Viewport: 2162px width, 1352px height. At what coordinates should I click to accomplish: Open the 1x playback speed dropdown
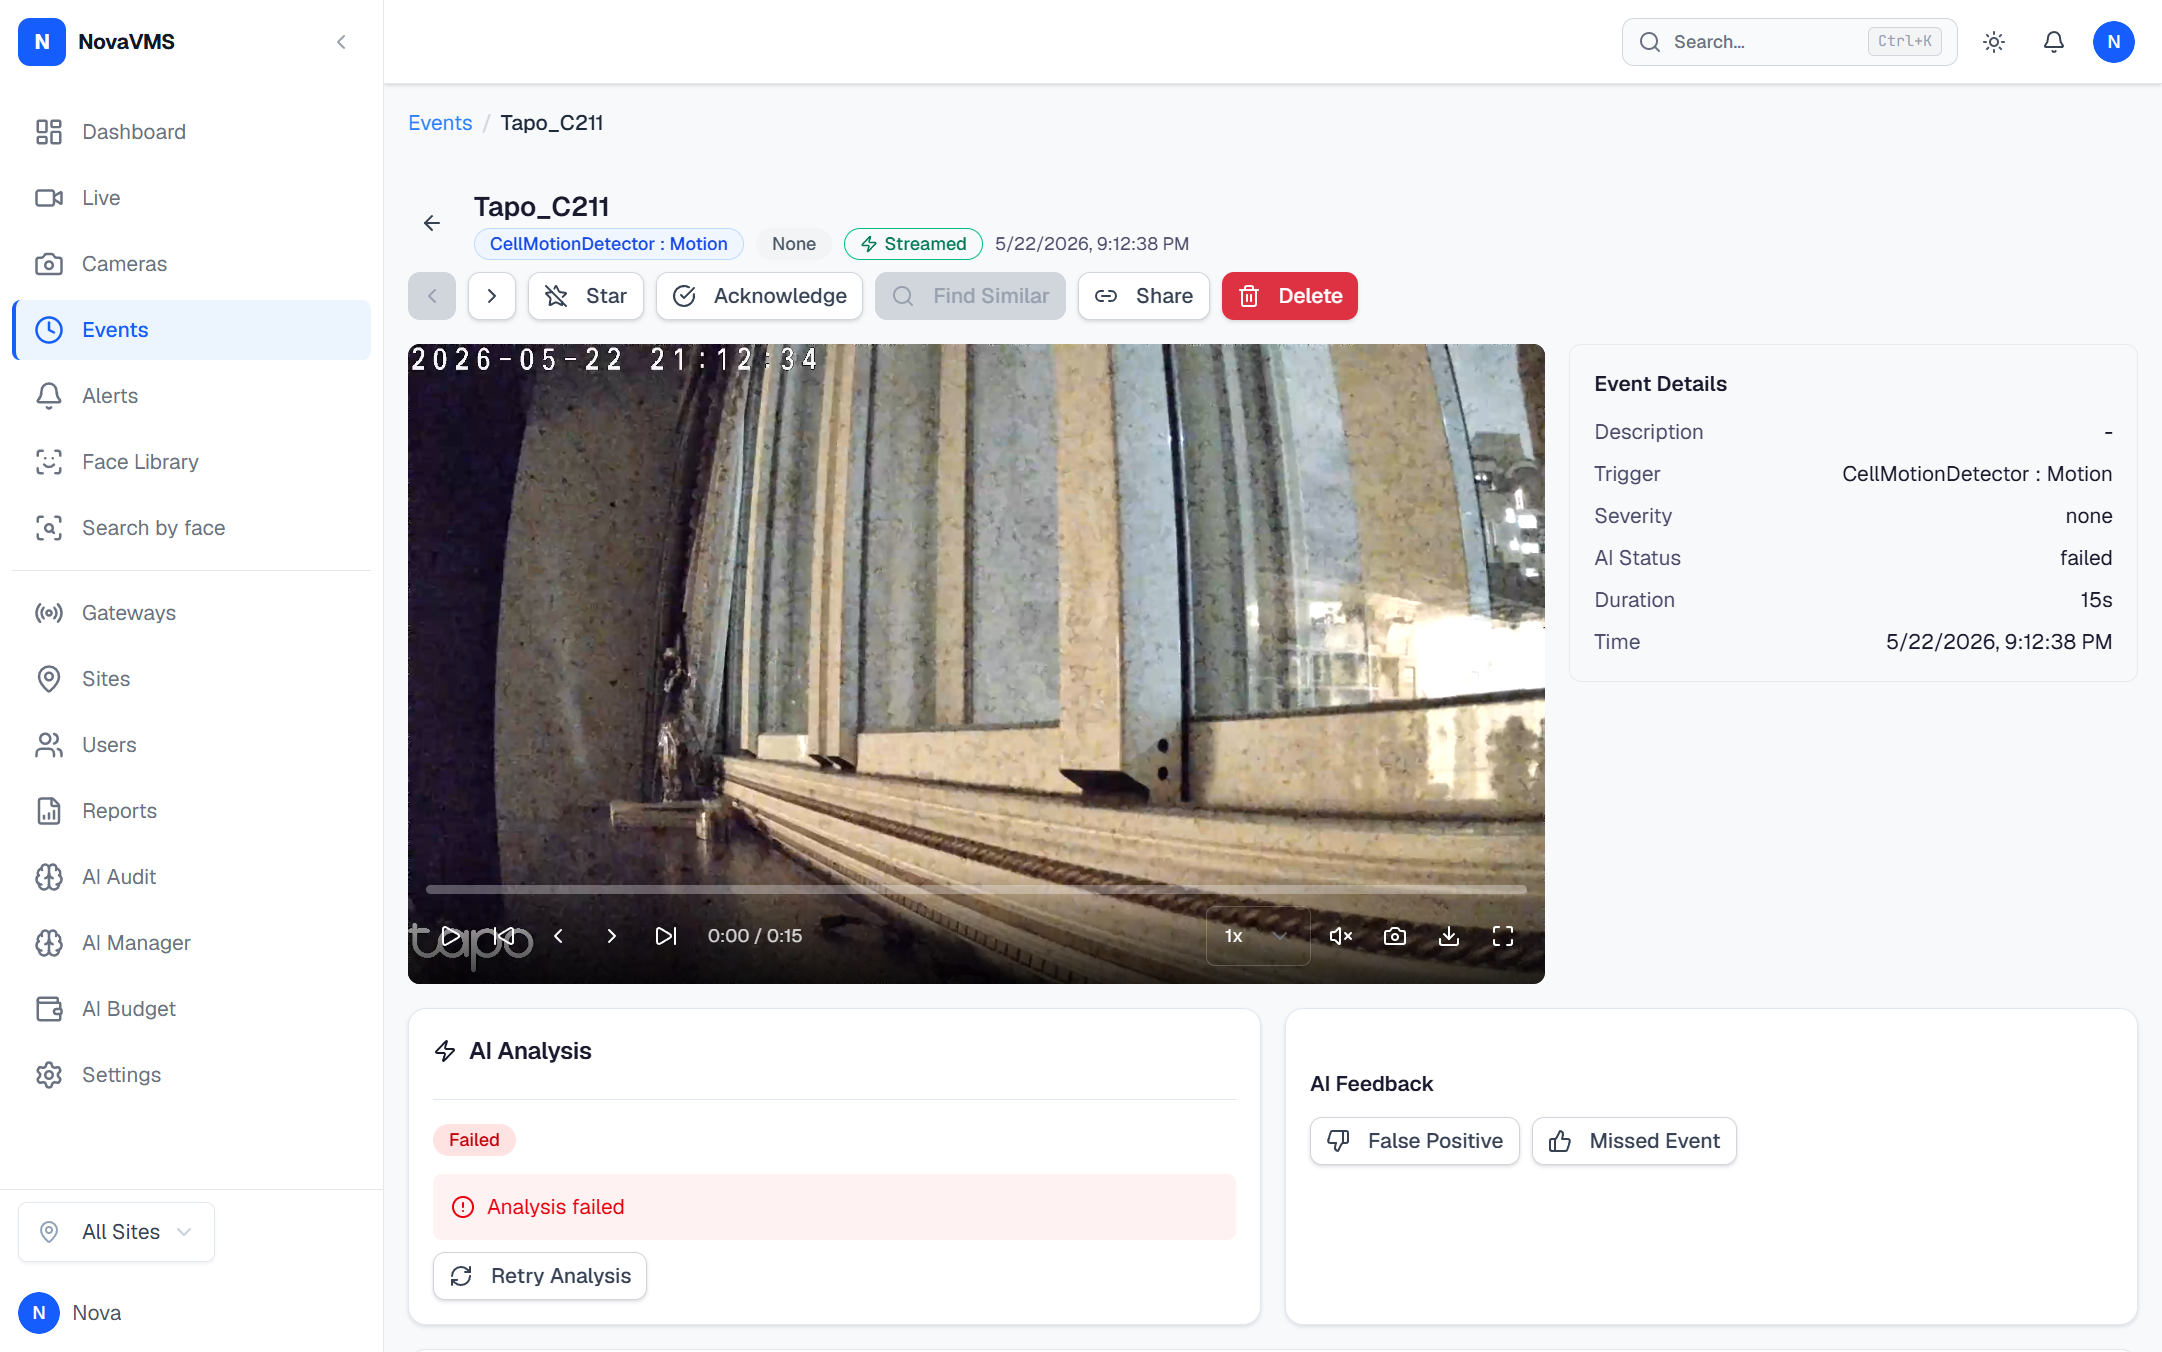click(1258, 936)
